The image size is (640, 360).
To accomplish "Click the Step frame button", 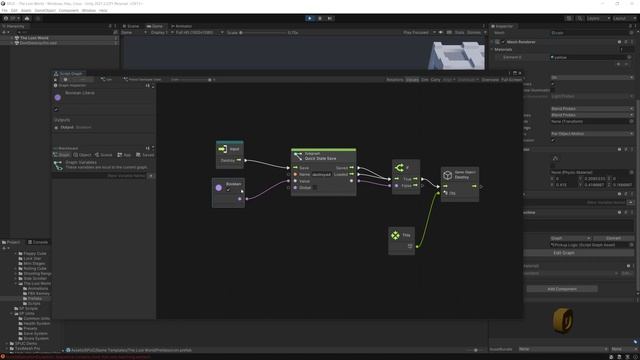I will pos(330,18).
